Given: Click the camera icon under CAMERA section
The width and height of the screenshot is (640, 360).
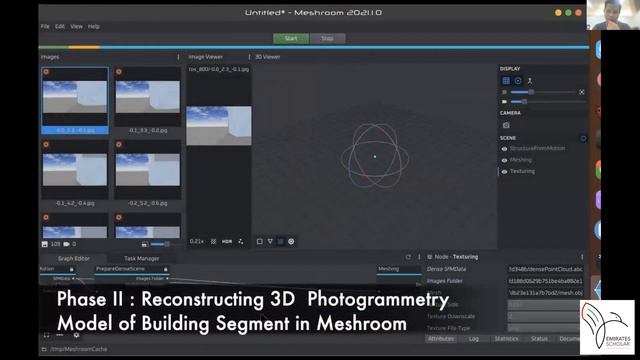Looking at the screenshot, I should click(x=506, y=125).
